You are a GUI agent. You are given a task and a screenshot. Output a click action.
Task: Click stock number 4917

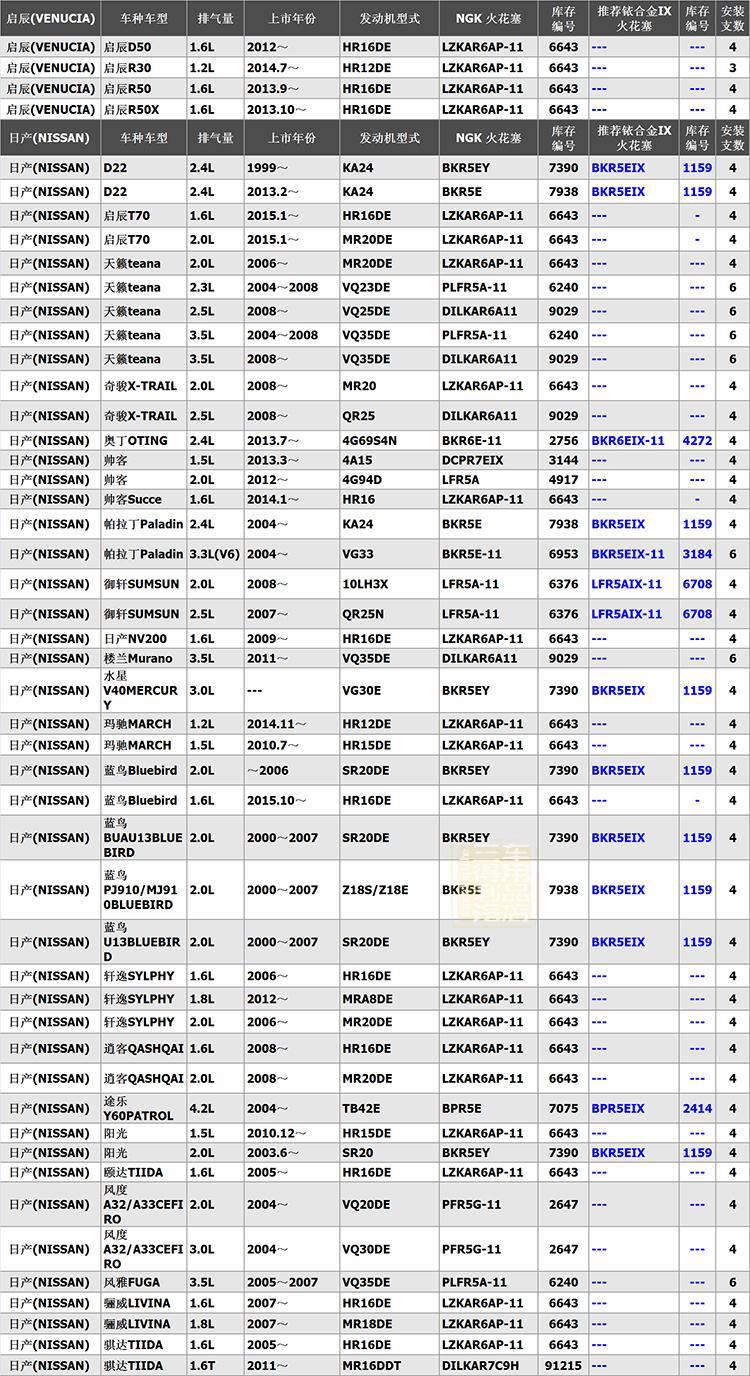click(x=563, y=480)
